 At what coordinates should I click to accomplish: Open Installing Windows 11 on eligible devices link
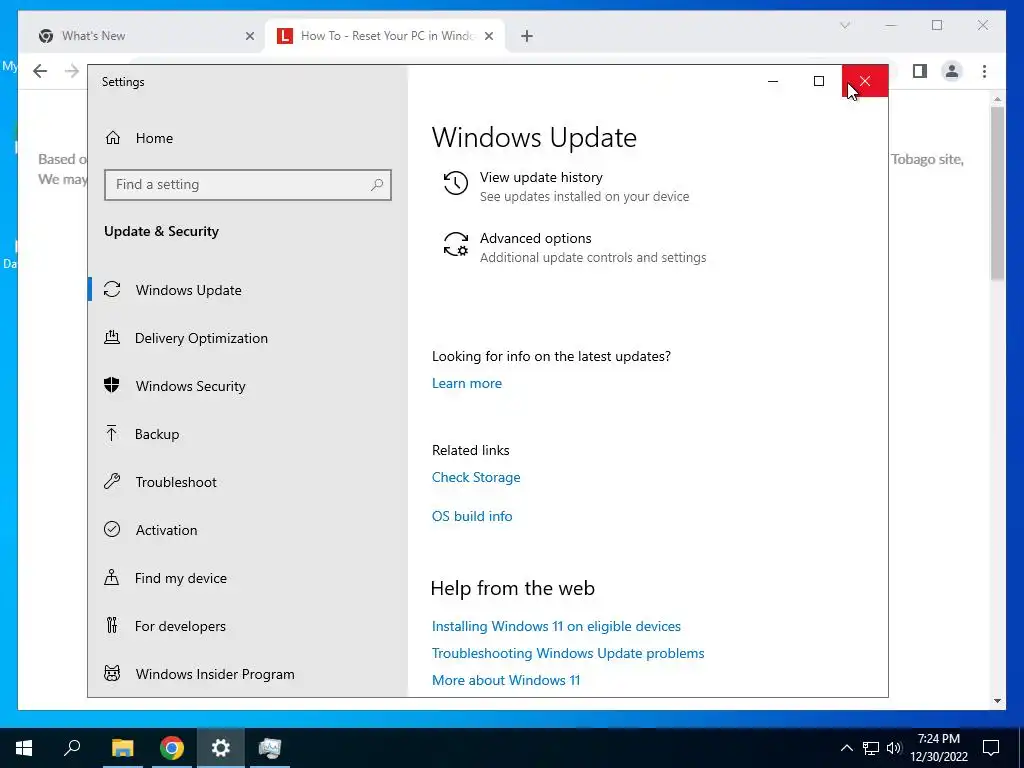click(556, 626)
